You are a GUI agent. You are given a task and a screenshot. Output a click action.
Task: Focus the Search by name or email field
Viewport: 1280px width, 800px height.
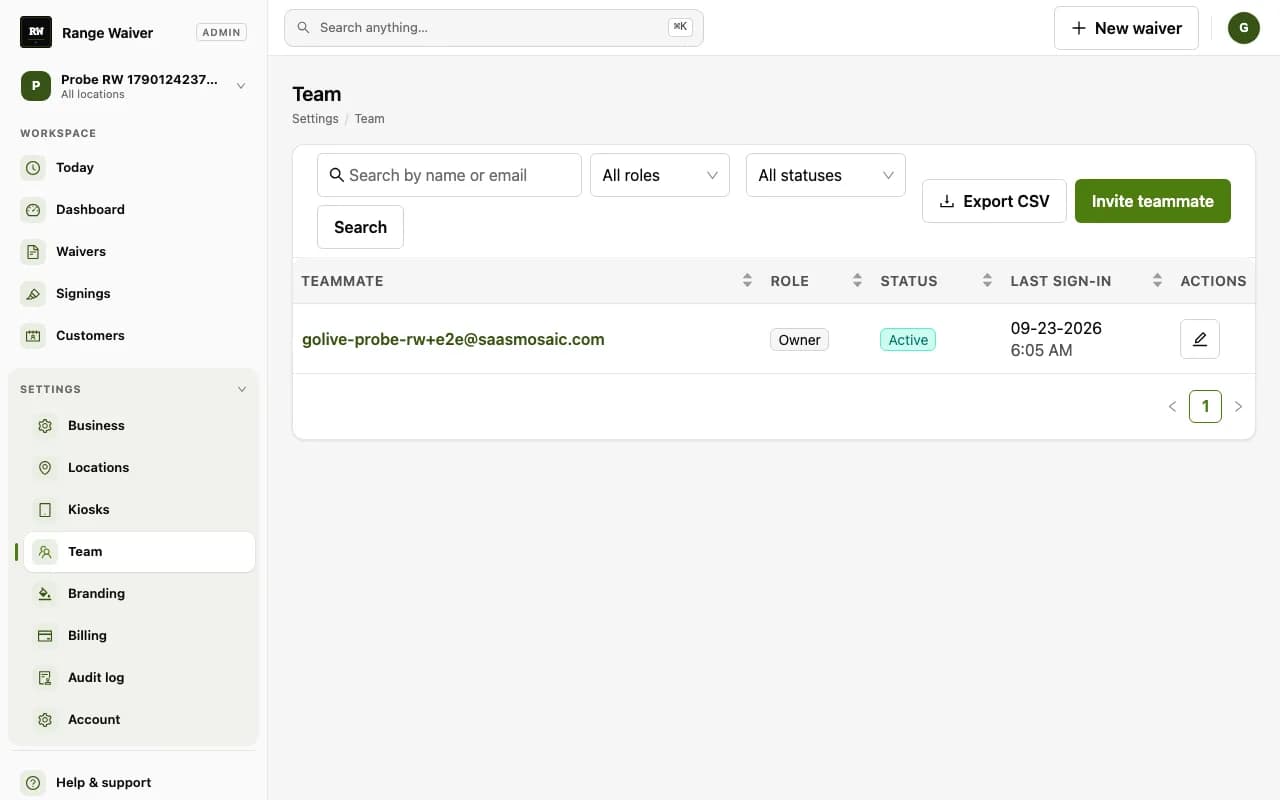449,175
